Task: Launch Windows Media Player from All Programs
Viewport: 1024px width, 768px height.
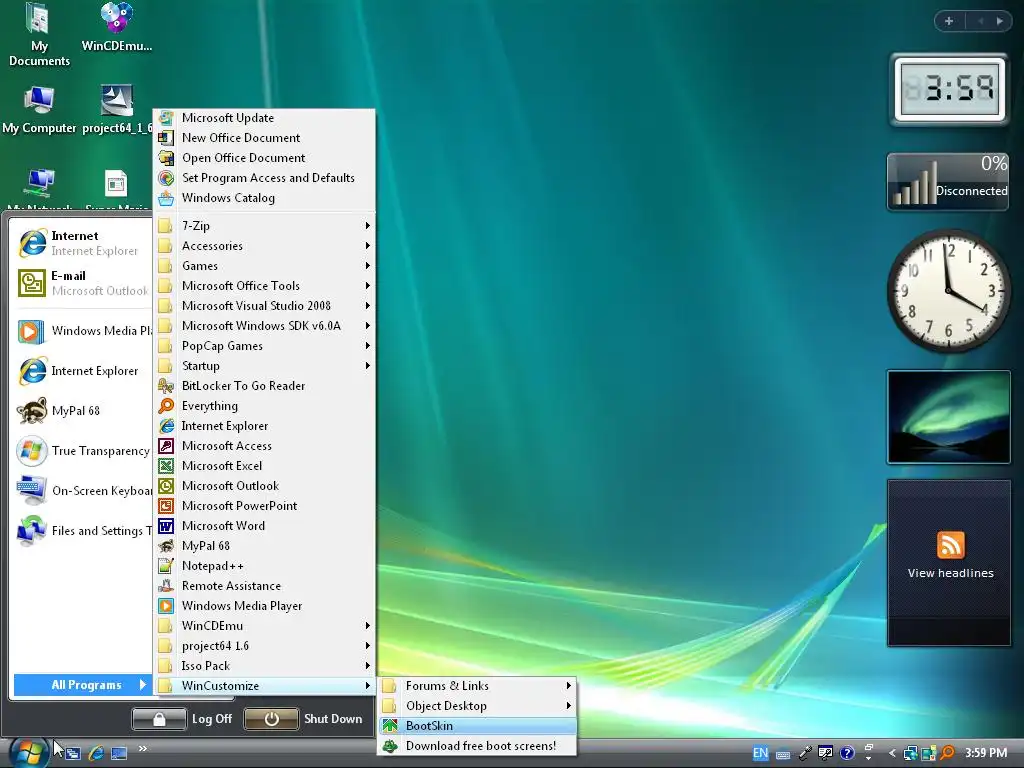Action: [x=265, y=606]
